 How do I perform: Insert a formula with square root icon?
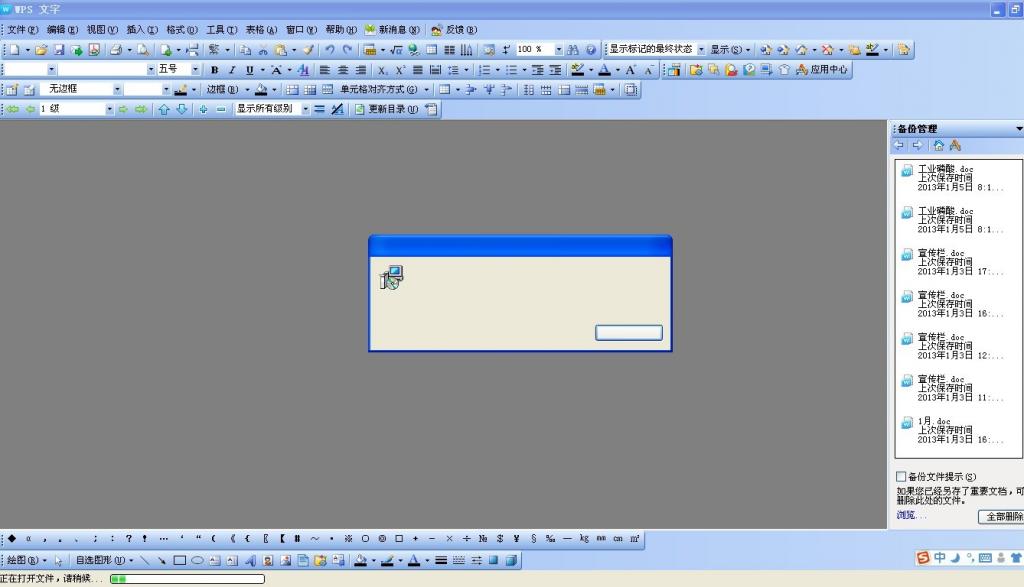(396, 50)
